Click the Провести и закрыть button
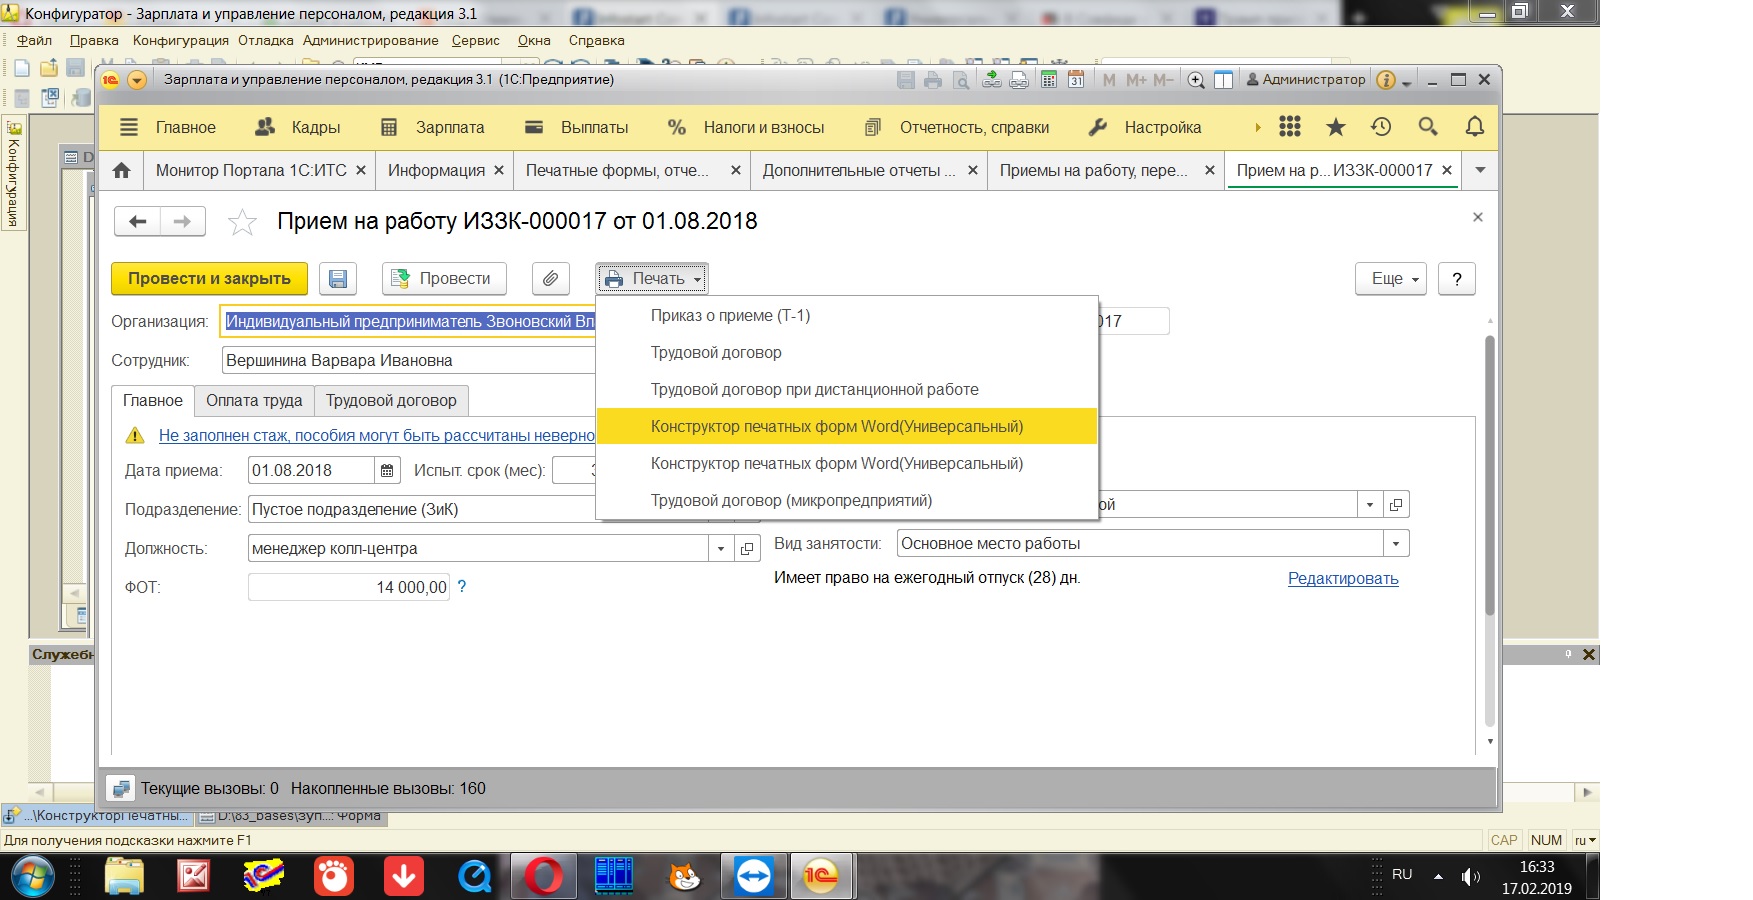 [x=209, y=279]
